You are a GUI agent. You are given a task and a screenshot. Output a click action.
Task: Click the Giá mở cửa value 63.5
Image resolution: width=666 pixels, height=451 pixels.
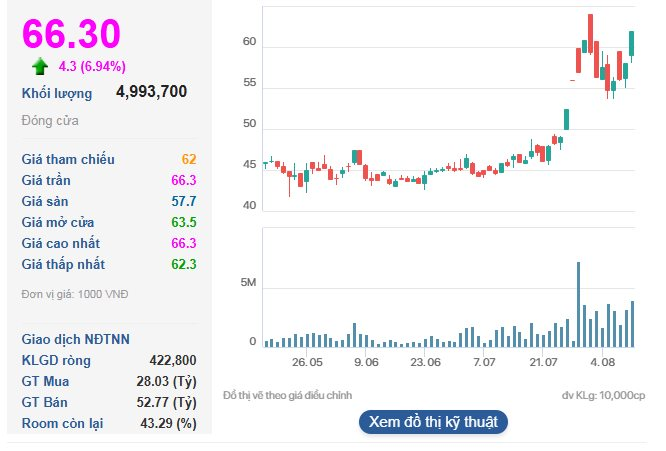(x=182, y=222)
